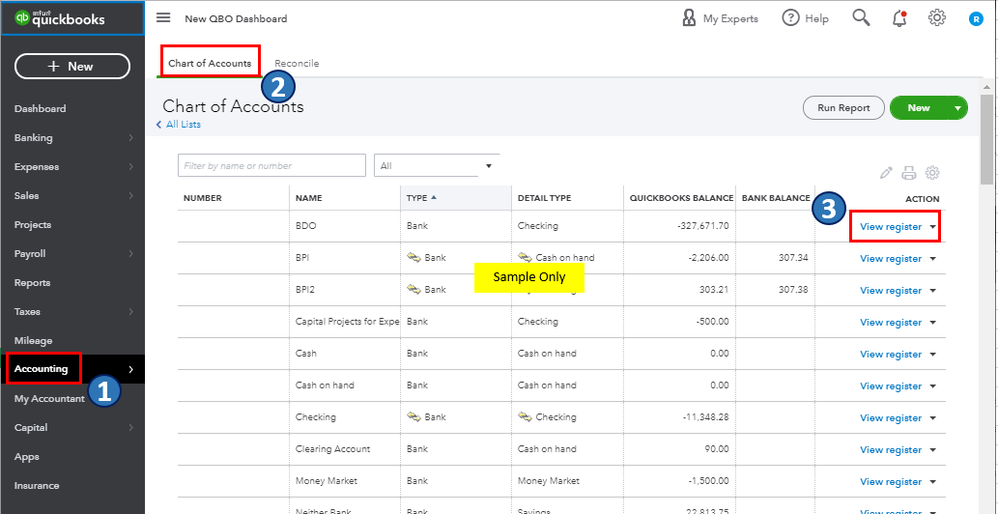
Task: Switch to Reconcile tab
Action: (x=297, y=64)
